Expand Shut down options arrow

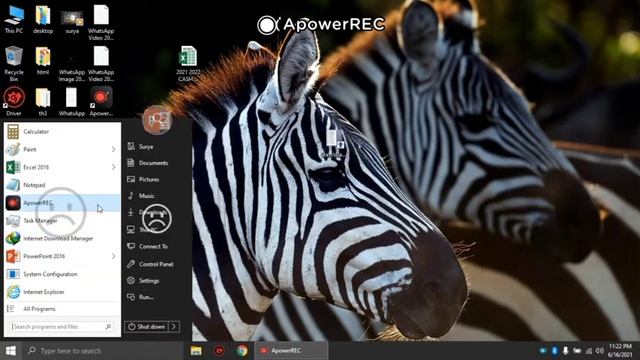pos(174,327)
